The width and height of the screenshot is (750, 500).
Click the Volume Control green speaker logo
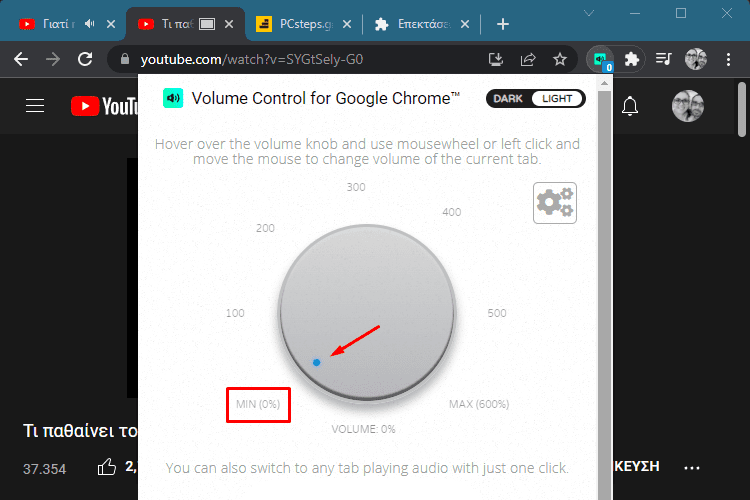[x=173, y=98]
